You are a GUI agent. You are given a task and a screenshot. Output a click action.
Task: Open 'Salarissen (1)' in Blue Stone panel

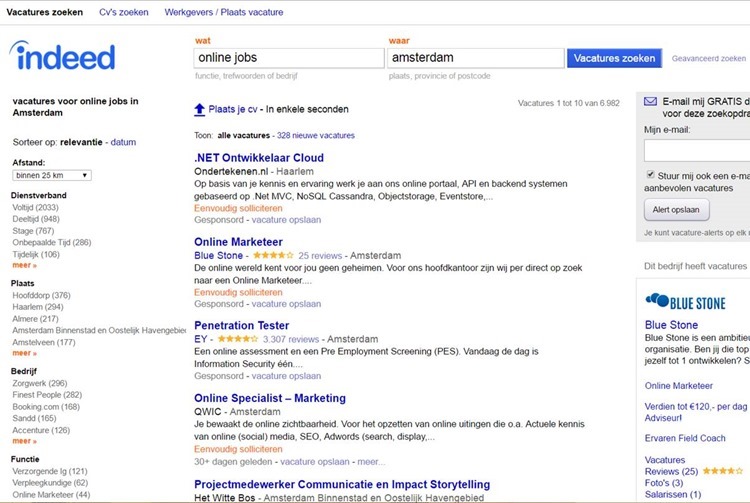click(673, 494)
